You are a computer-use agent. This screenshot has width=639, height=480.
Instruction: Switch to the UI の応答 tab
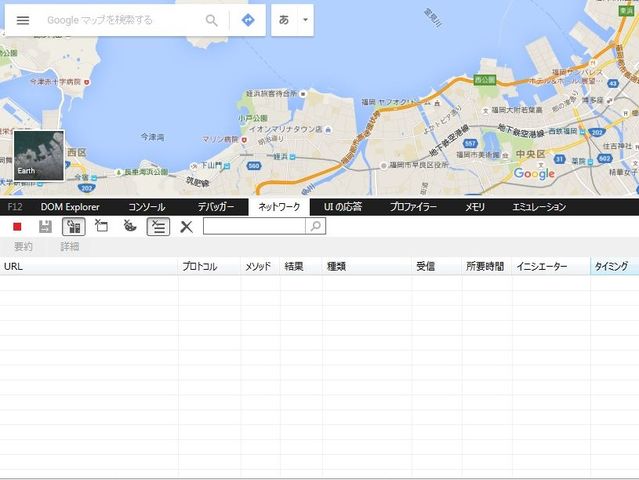point(343,207)
